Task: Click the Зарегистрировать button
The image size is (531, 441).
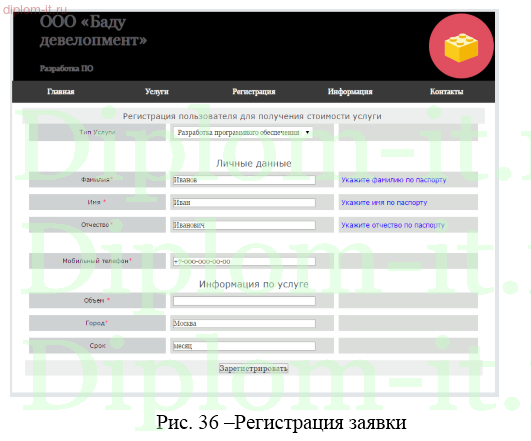Action: click(x=254, y=368)
